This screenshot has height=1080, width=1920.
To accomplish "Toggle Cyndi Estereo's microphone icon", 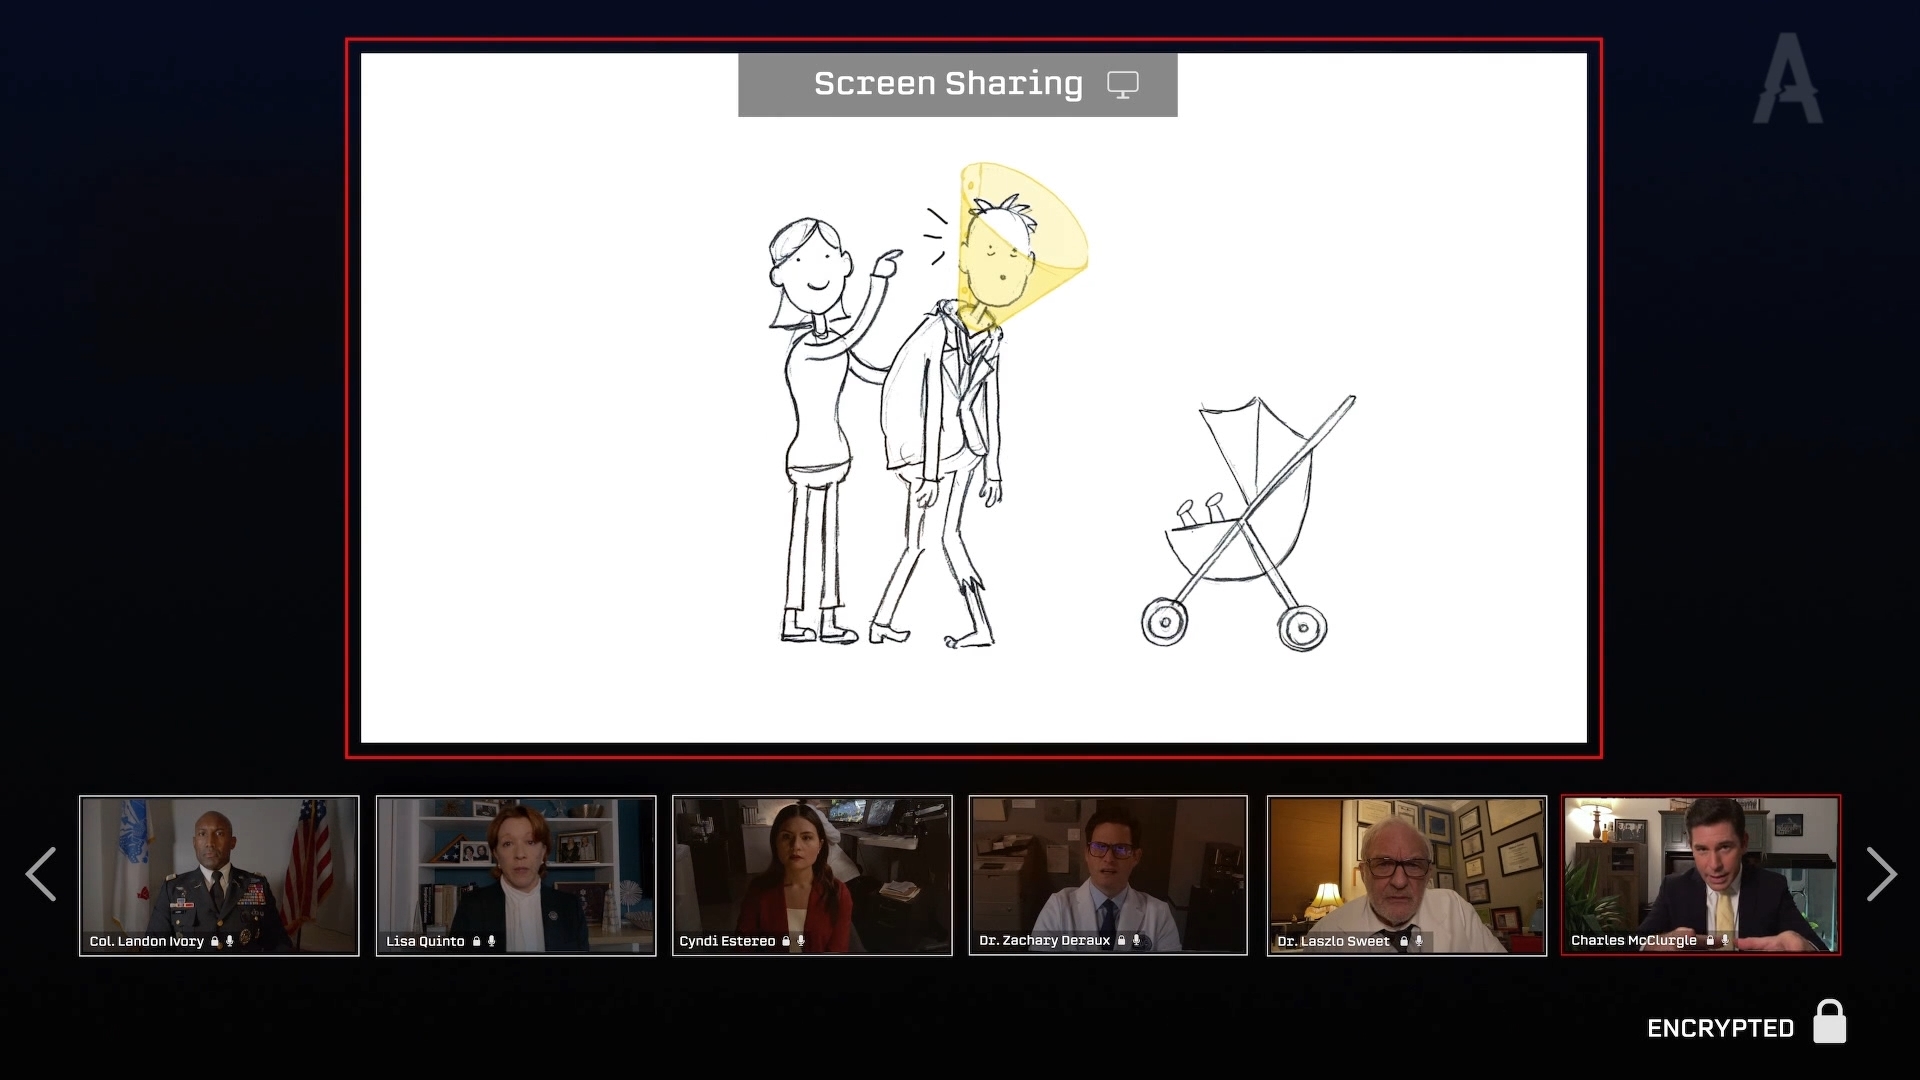I will pyautogui.click(x=801, y=941).
